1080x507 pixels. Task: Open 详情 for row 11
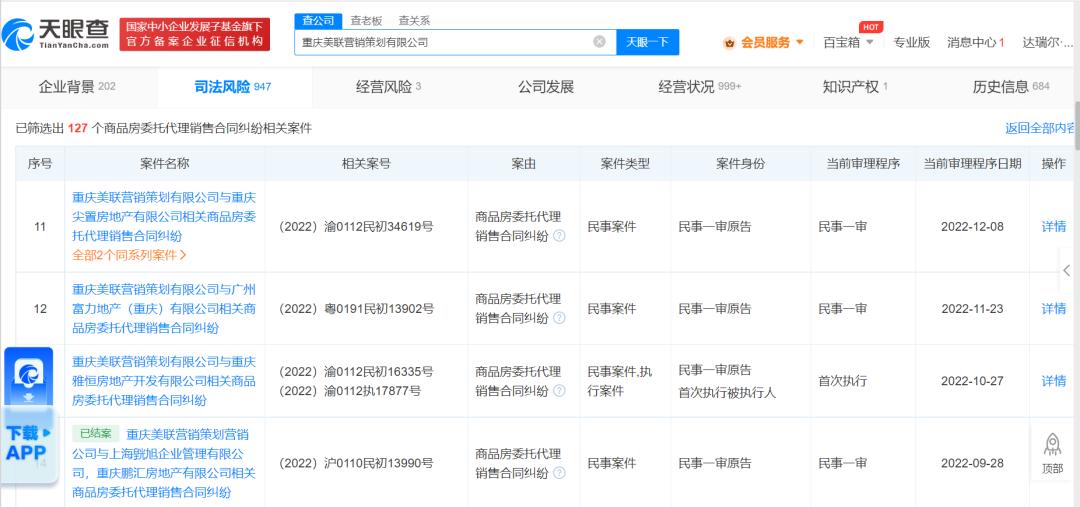click(x=1053, y=226)
